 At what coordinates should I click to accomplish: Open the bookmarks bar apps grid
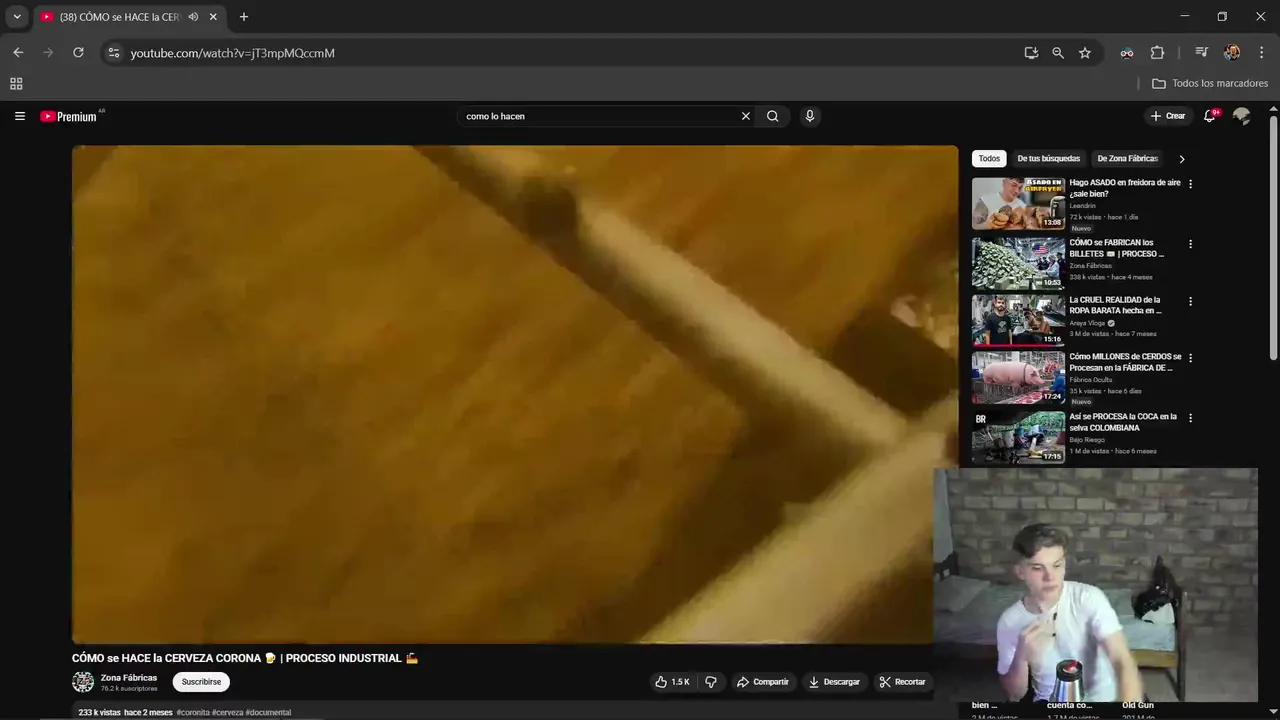[x=16, y=84]
